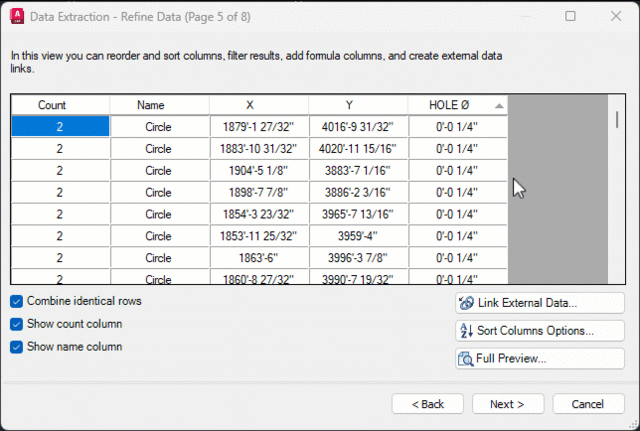The width and height of the screenshot is (640, 431).
Task: Select Y cell 3965'-7 13/16"
Action: coord(358,214)
